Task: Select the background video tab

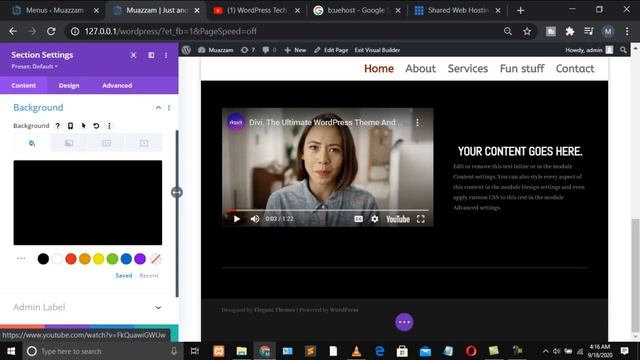Action: [x=144, y=143]
